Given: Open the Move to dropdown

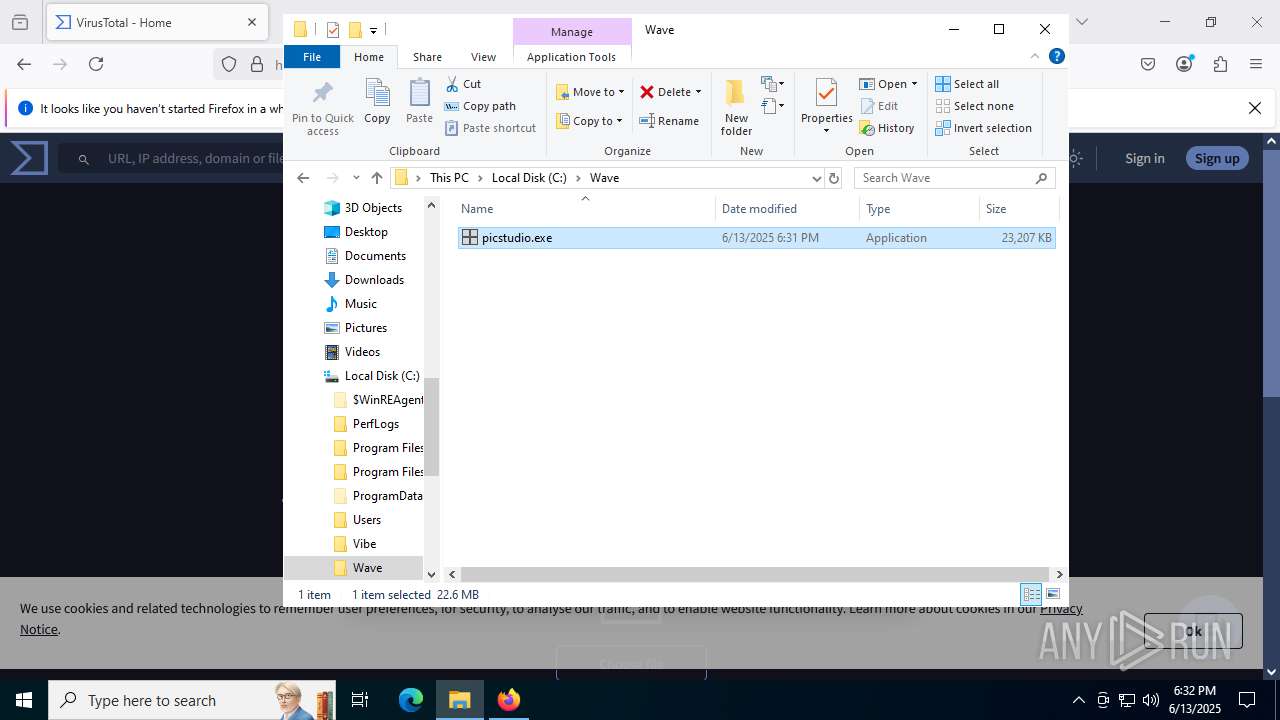Looking at the screenshot, I should coord(590,92).
